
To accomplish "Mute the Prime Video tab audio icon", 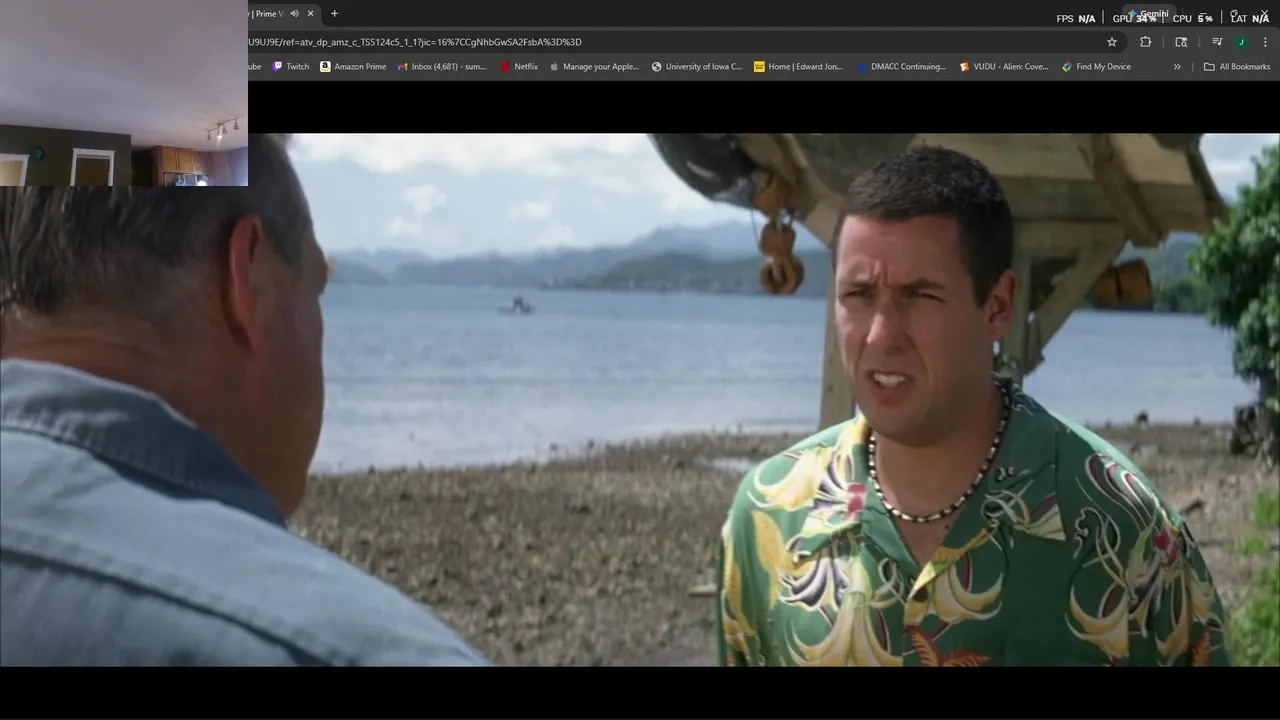I will pyautogui.click(x=294, y=14).
